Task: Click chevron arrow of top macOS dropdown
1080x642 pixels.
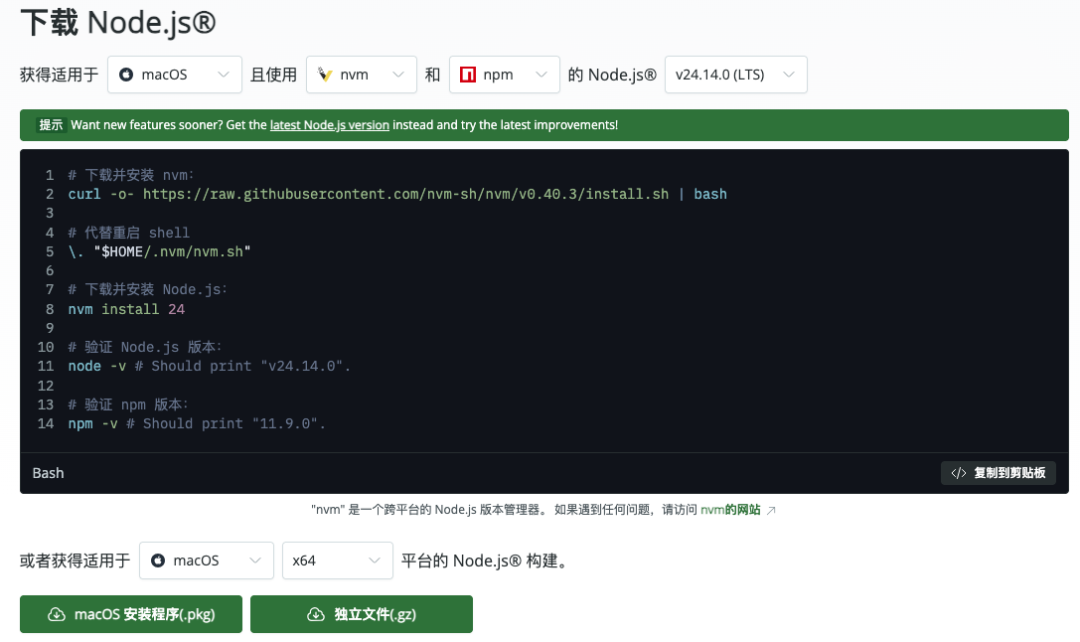Action: pos(223,74)
